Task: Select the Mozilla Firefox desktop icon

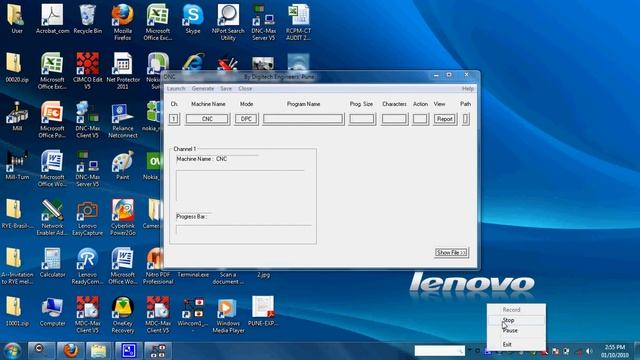Action: pos(122,22)
